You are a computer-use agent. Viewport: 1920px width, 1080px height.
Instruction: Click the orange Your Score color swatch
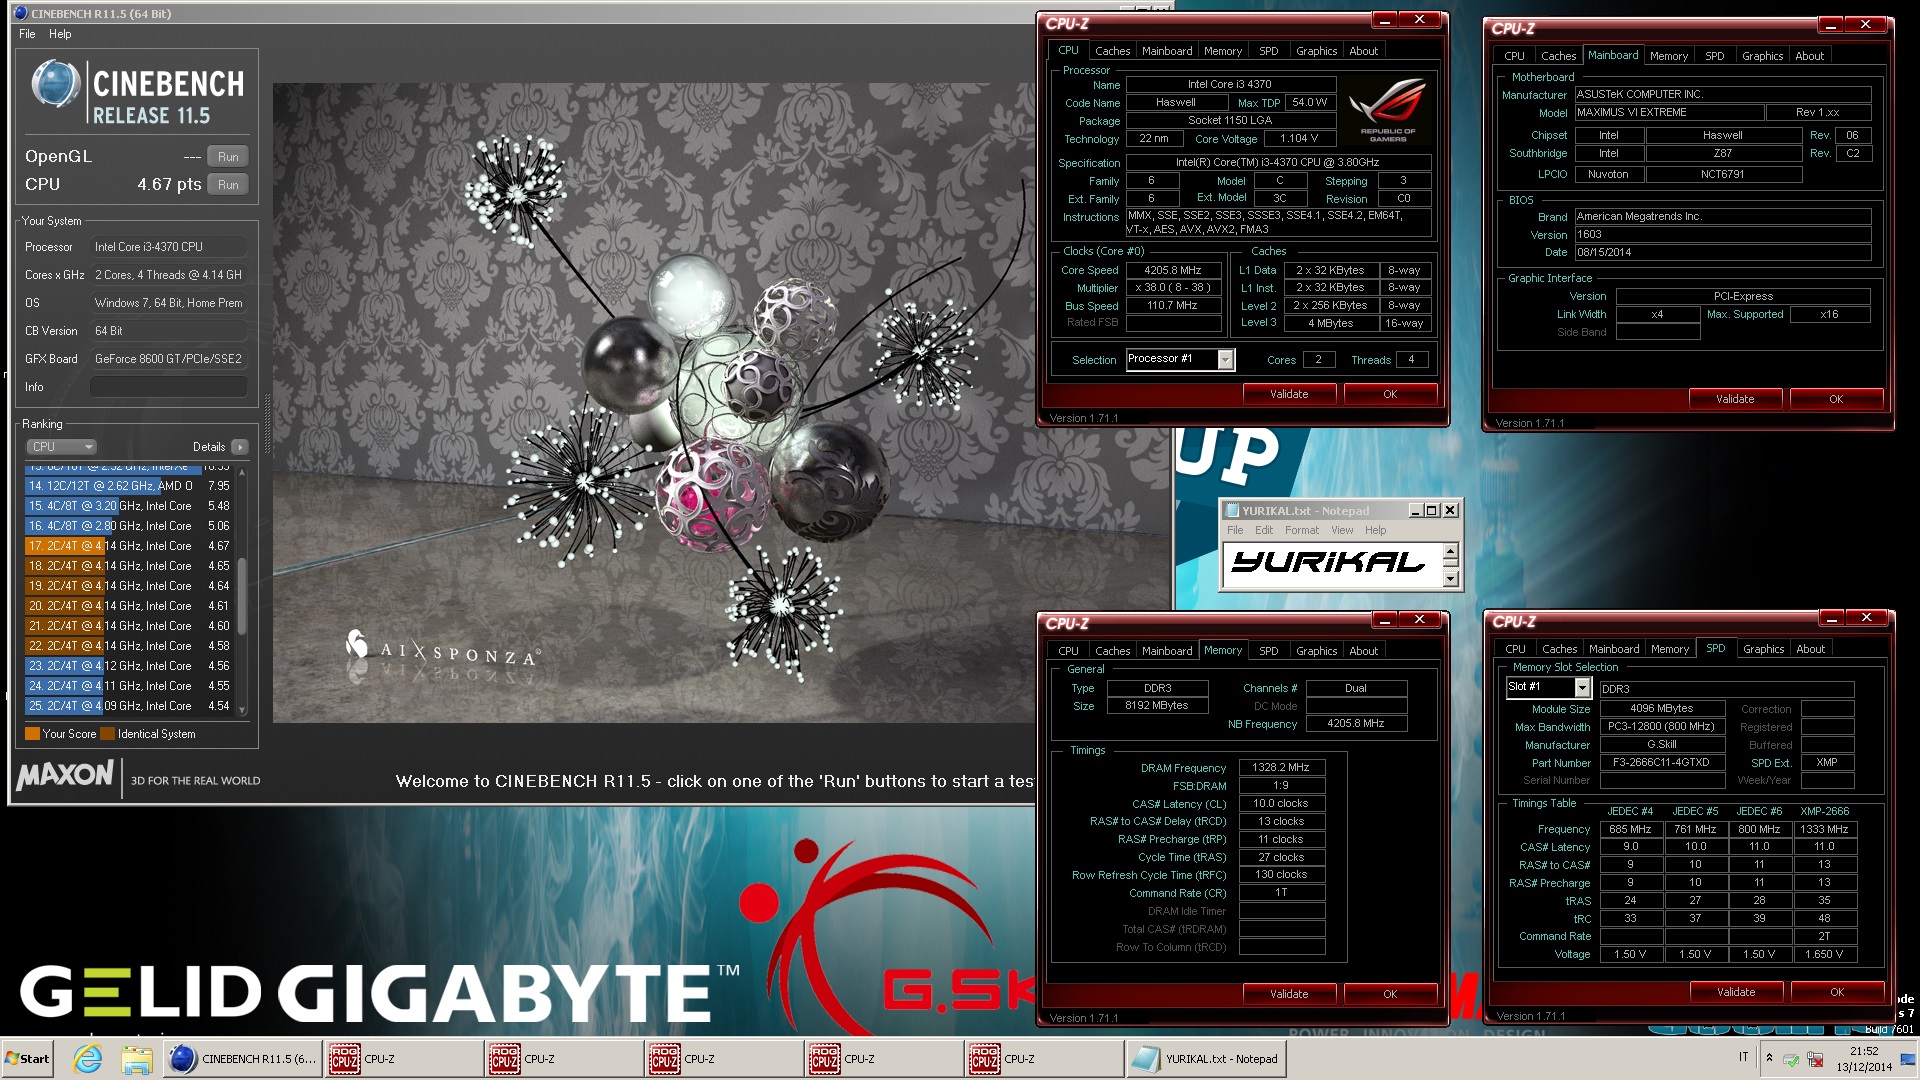click(x=32, y=734)
